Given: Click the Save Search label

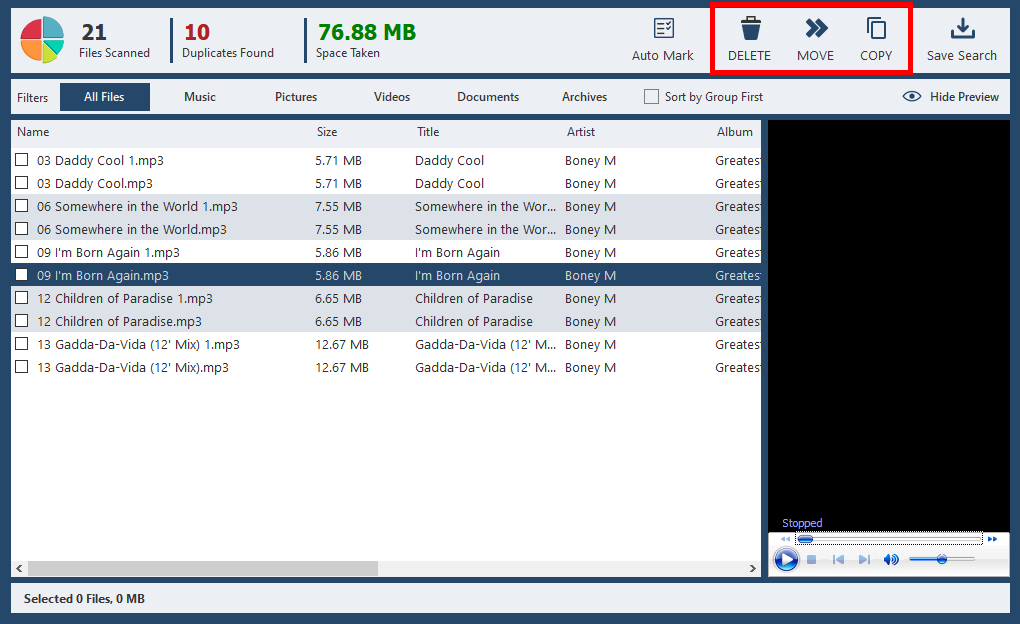Looking at the screenshot, I should [962, 56].
